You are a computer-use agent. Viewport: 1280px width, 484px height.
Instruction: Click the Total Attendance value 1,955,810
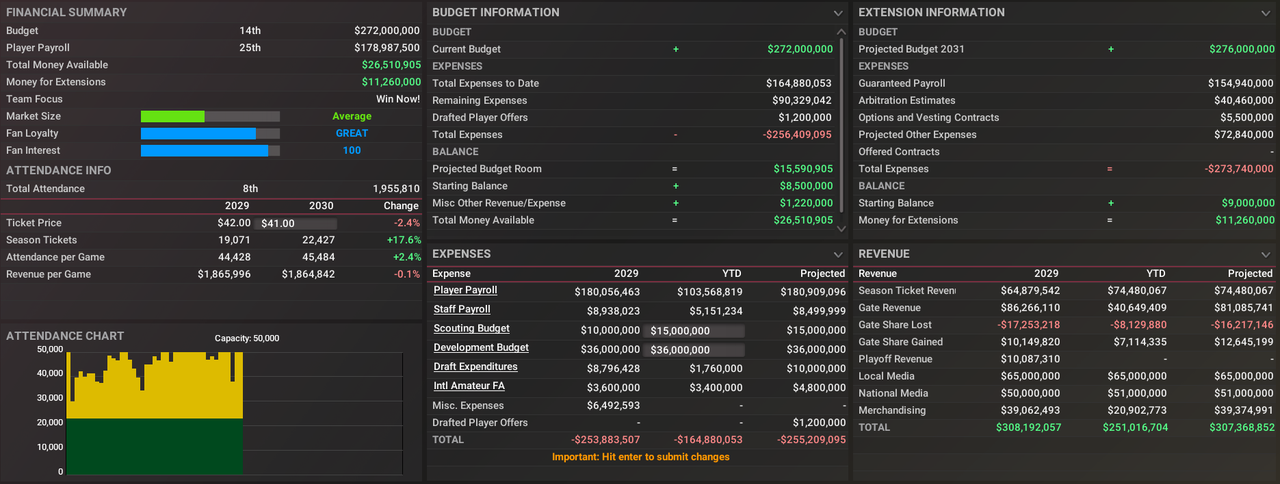396,188
